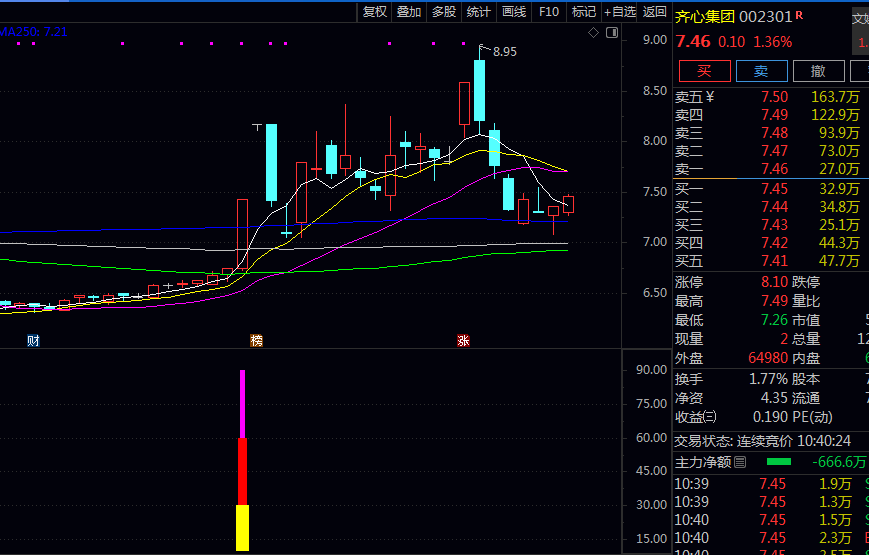Screen dimensions: 869x555
Task: Add stock via +自选 button
Action: [x=619, y=12]
